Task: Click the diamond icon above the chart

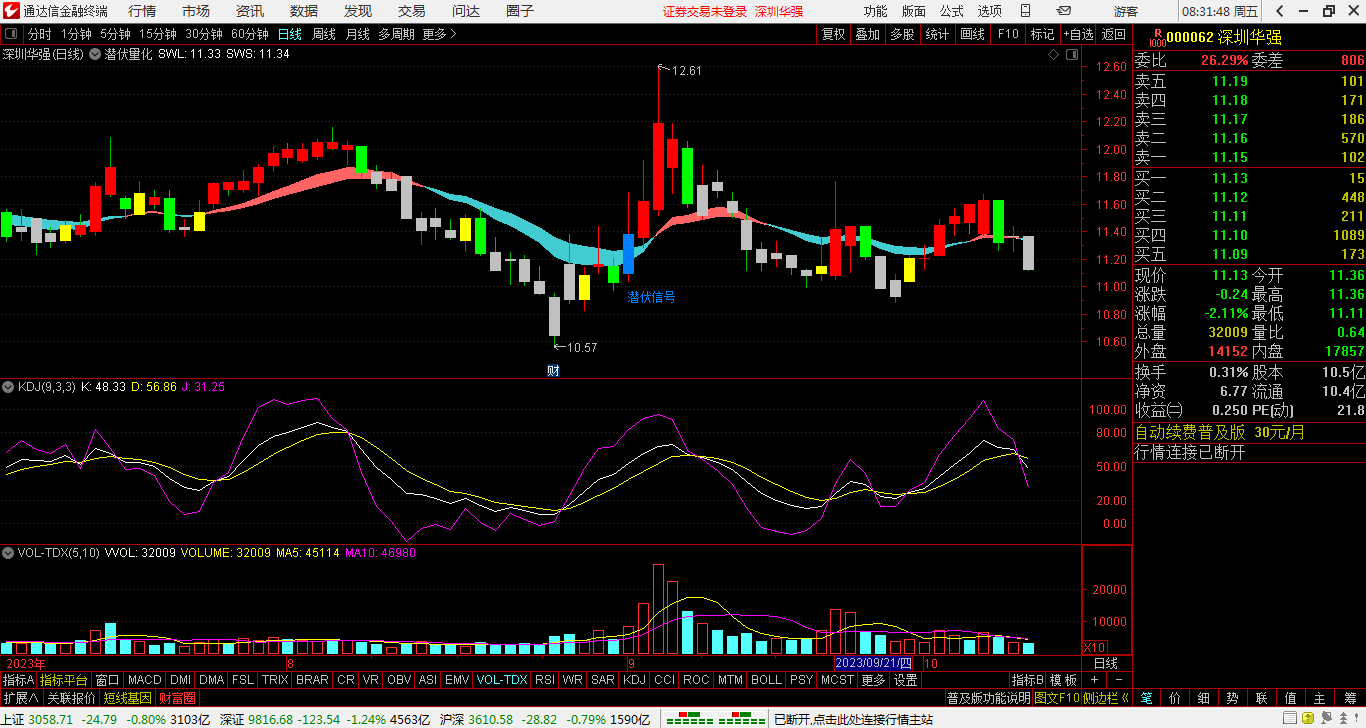Action: [1055, 54]
